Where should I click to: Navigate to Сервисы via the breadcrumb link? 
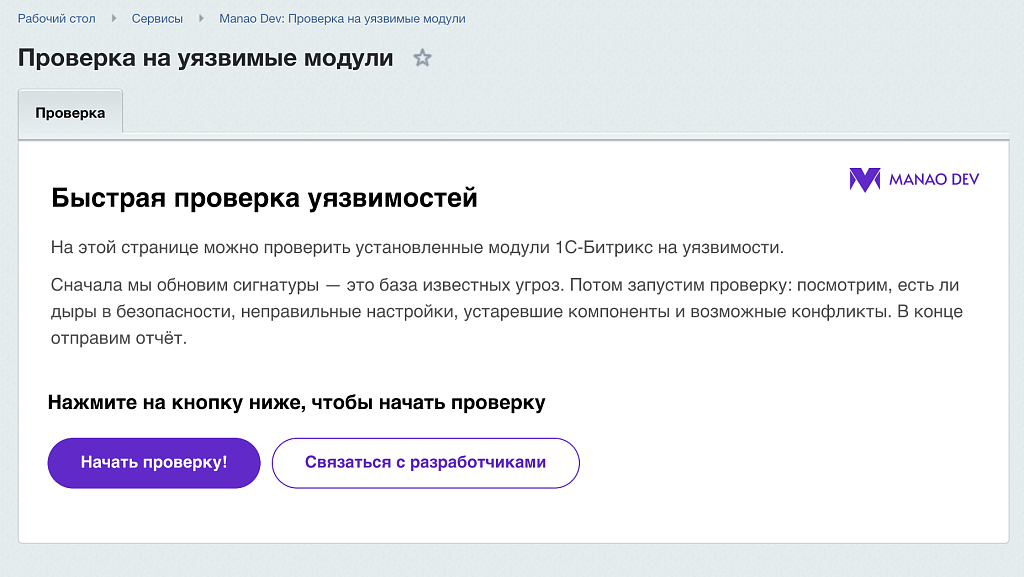156,18
